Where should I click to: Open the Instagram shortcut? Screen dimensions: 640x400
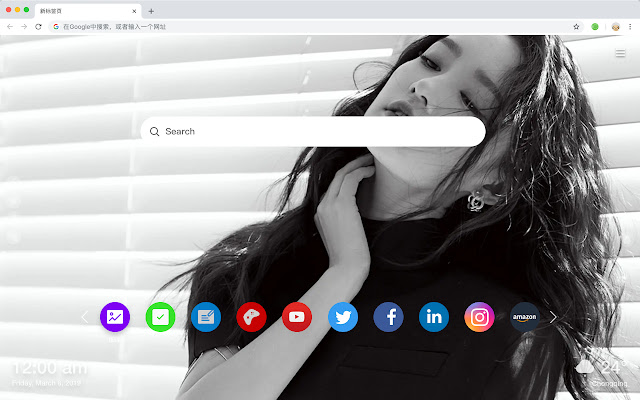(x=479, y=317)
